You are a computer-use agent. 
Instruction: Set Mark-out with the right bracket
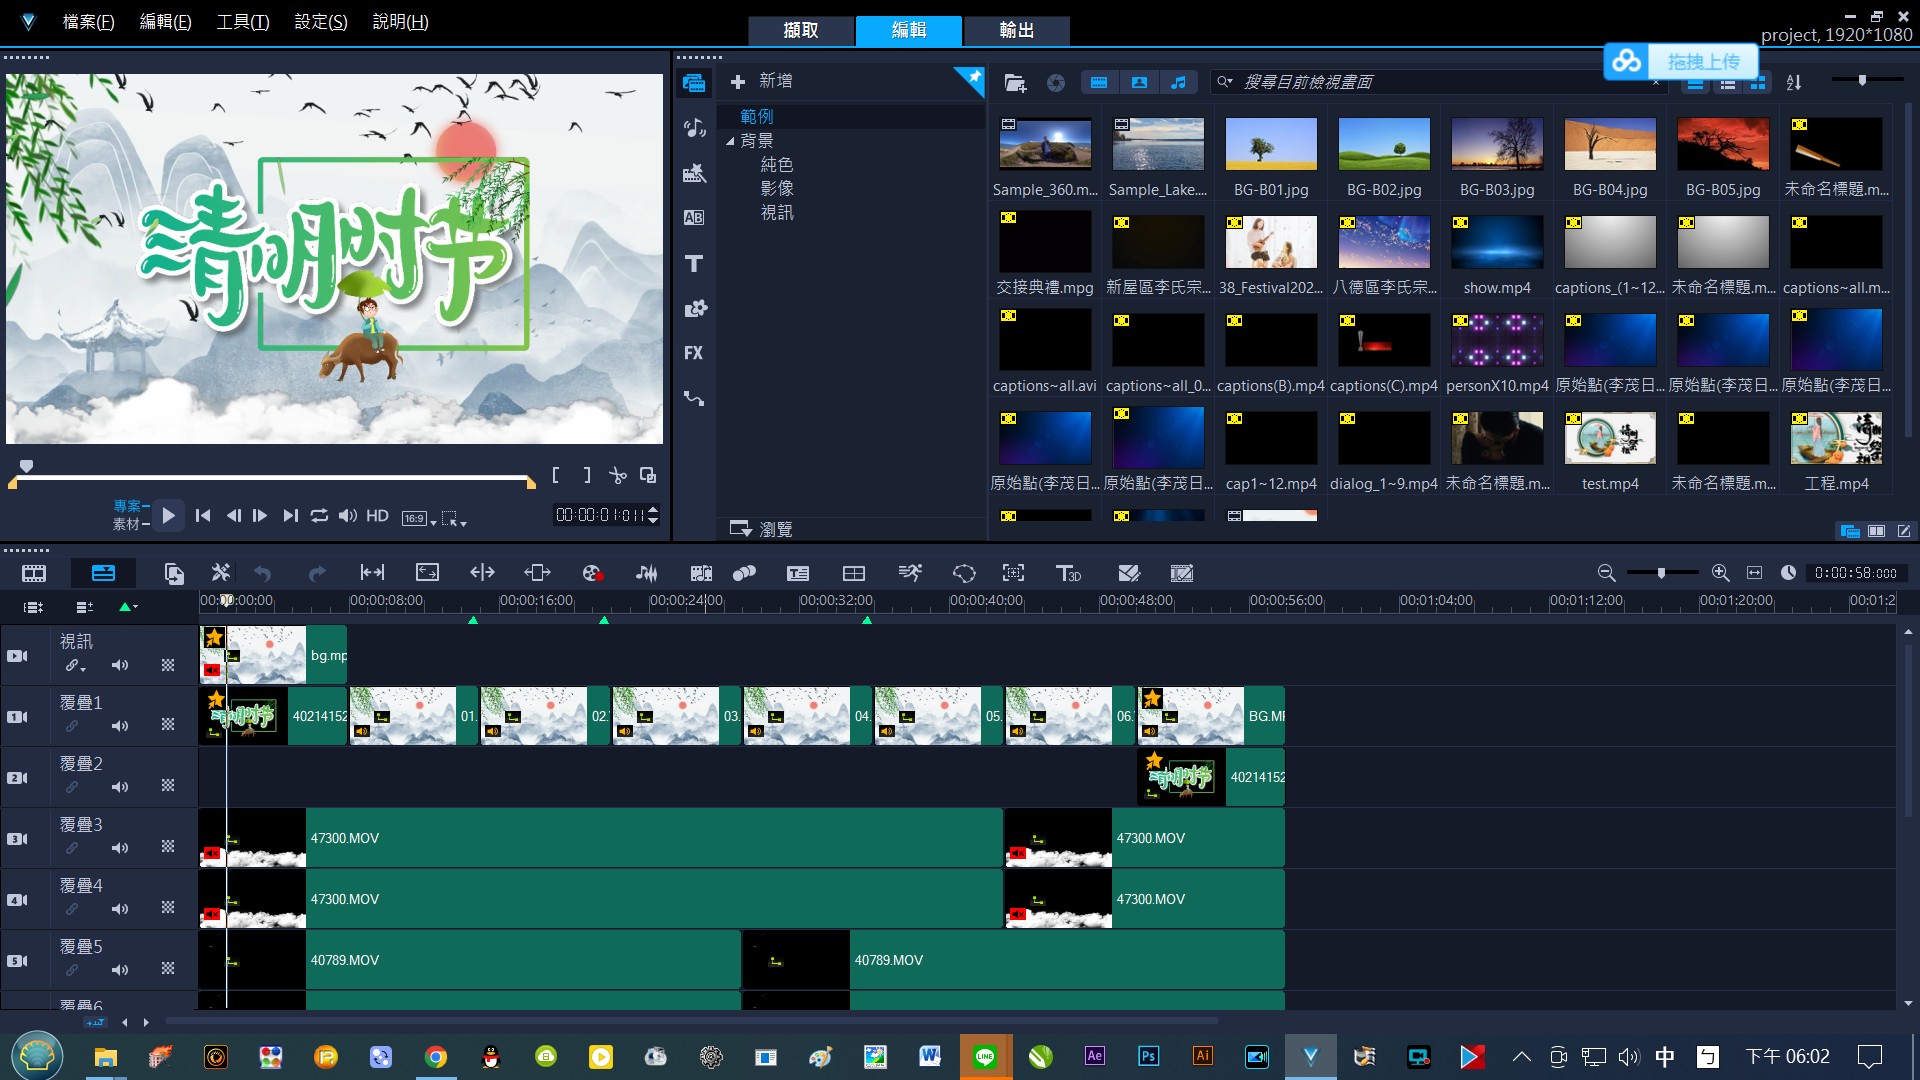click(587, 476)
